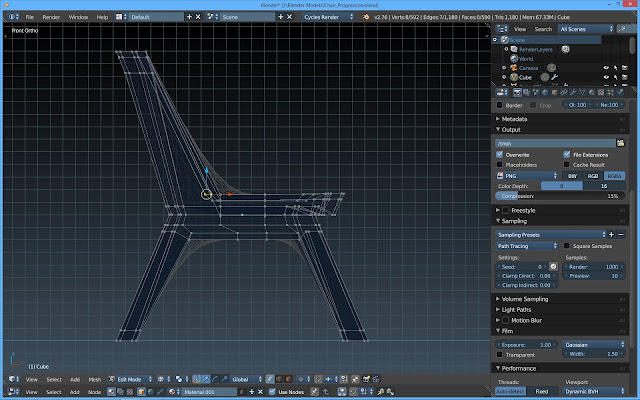This screenshot has width=640, height=400.
Task: Select vertex select mode icon in 3D header
Action: [x=270, y=379]
